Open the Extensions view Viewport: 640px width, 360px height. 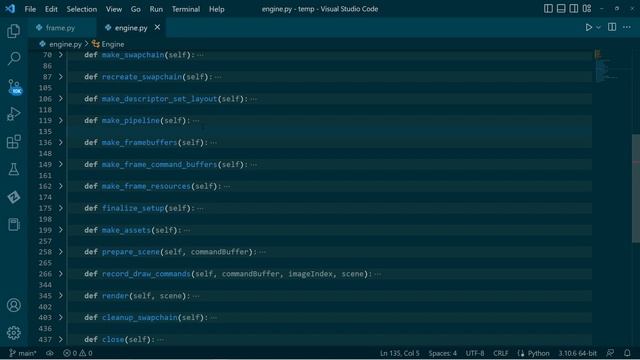coord(13,142)
